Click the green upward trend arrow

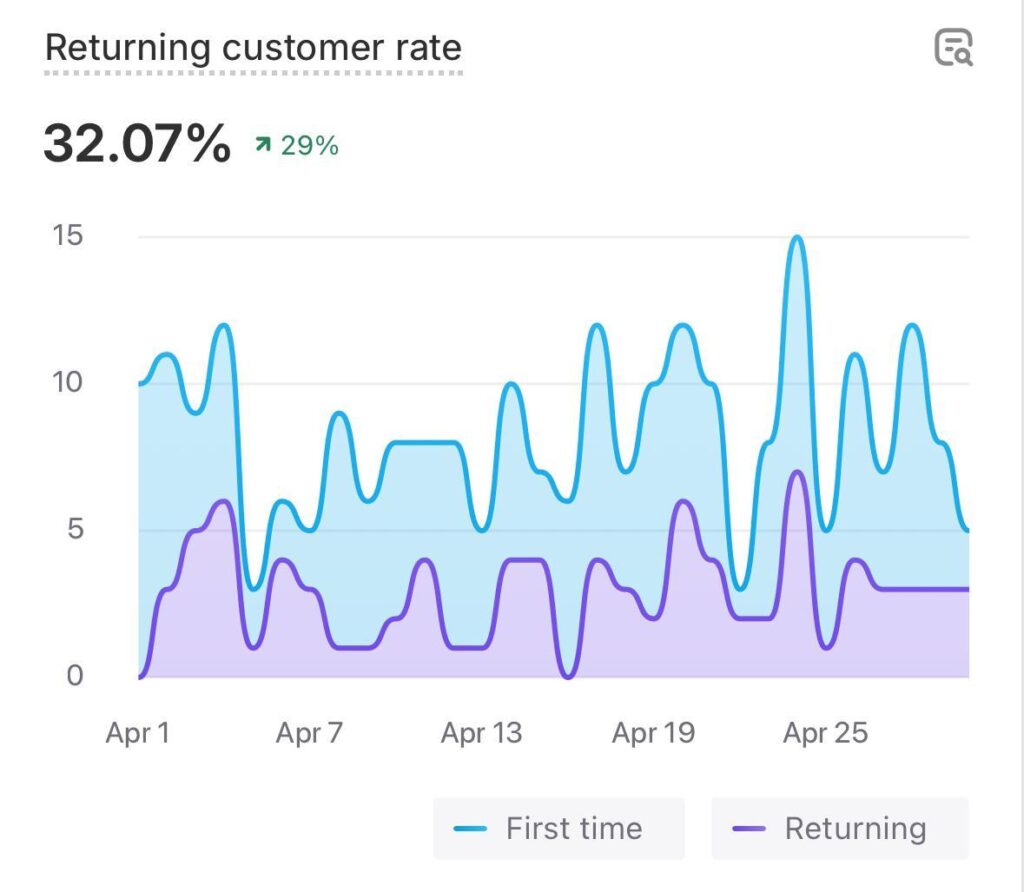[263, 146]
